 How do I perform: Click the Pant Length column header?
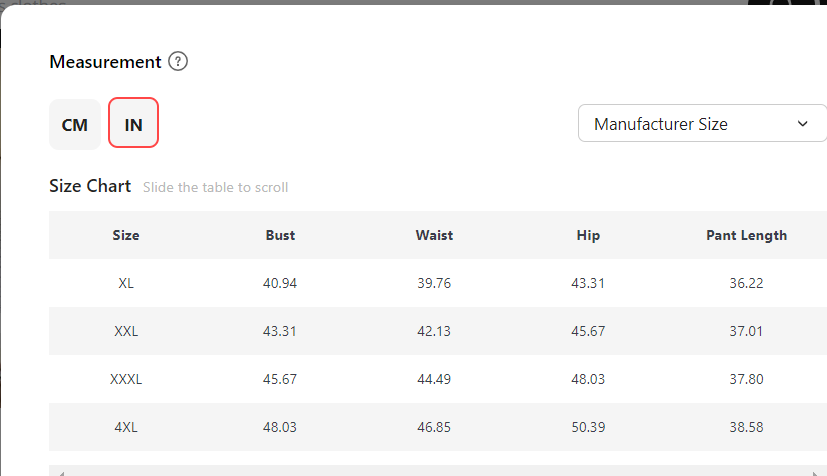coord(746,236)
